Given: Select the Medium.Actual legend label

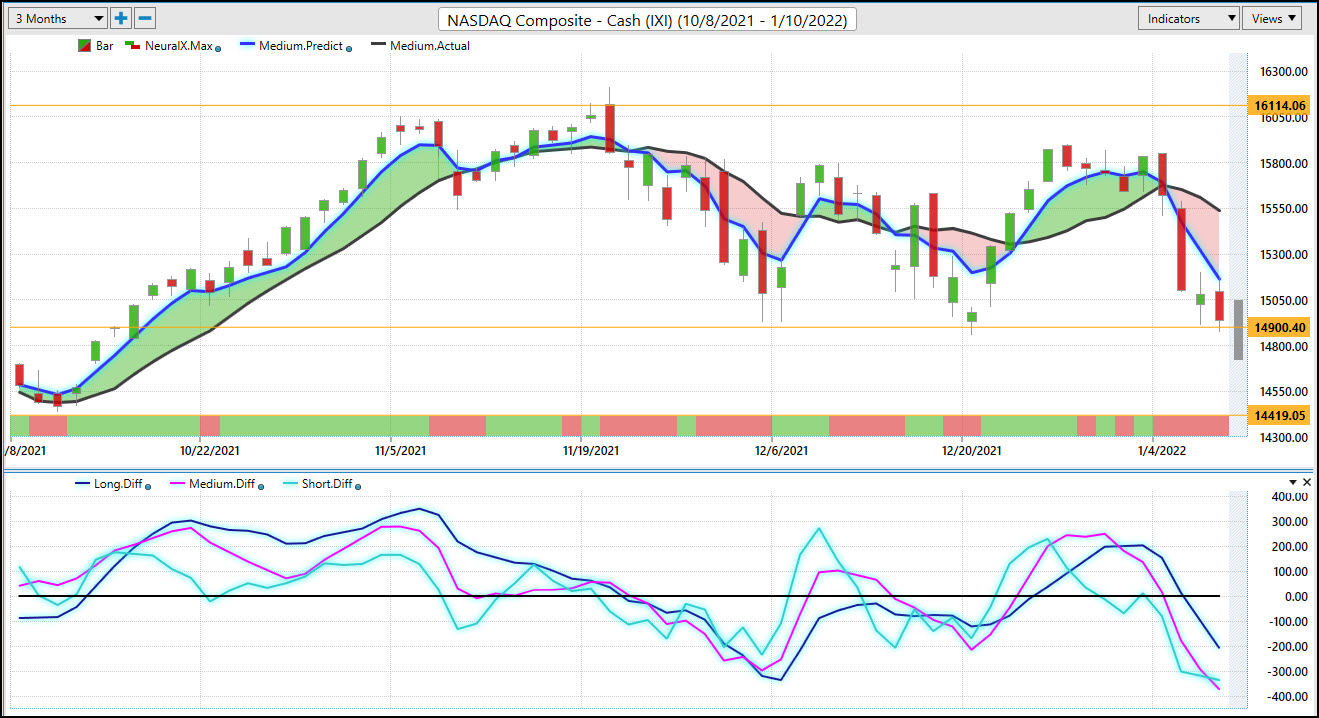Looking at the screenshot, I should click(x=430, y=46).
